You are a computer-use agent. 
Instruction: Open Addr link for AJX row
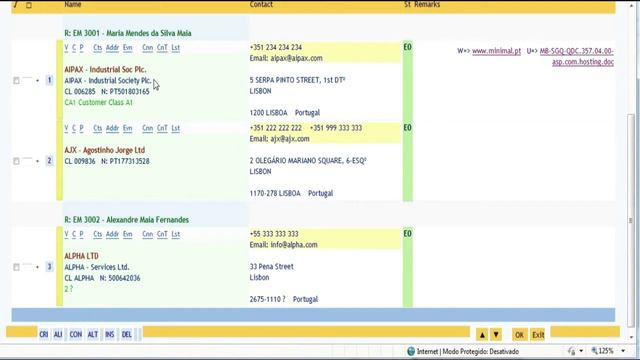[x=112, y=129]
